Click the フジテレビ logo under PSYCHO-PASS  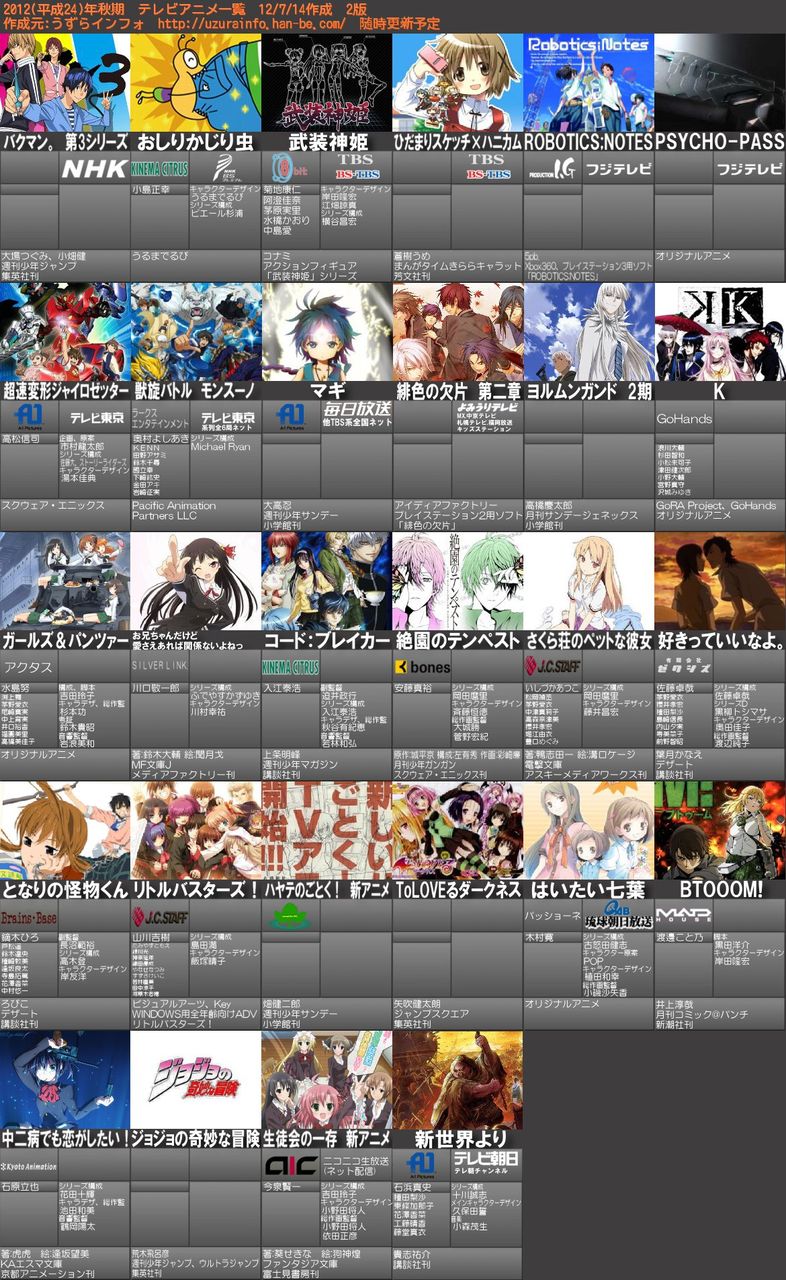click(x=749, y=168)
